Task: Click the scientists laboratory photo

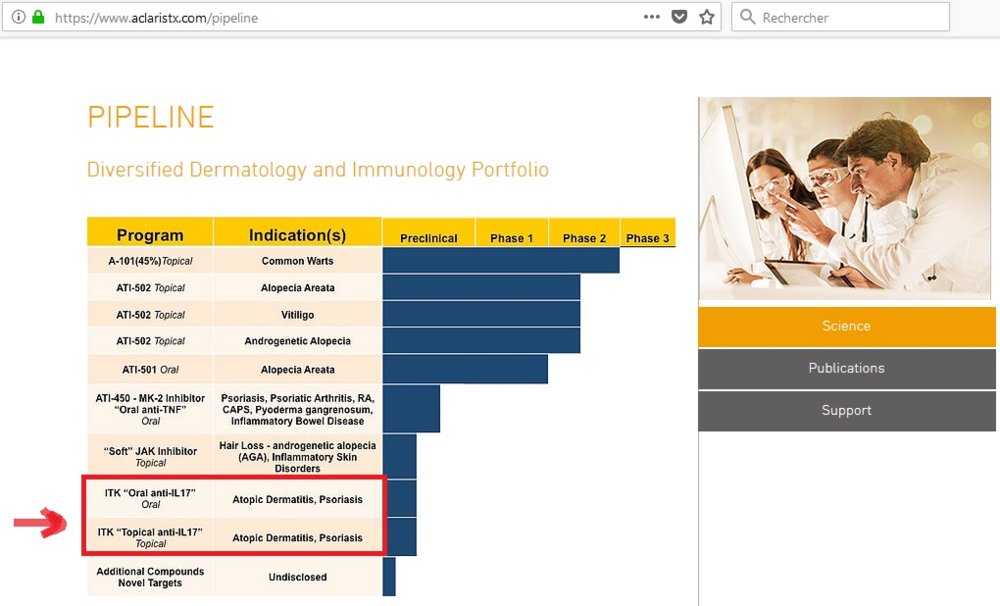Action: coord(845,197)
